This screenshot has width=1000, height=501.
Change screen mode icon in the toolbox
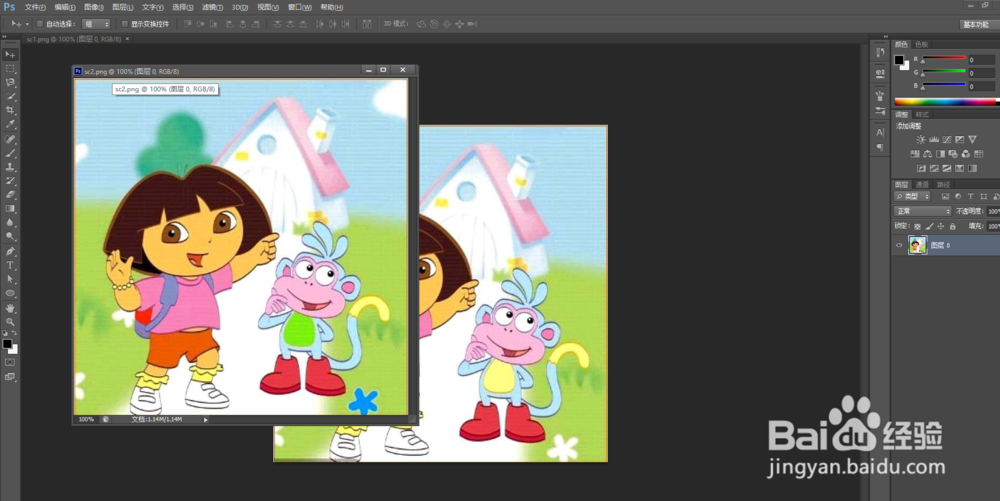point(10,377)
